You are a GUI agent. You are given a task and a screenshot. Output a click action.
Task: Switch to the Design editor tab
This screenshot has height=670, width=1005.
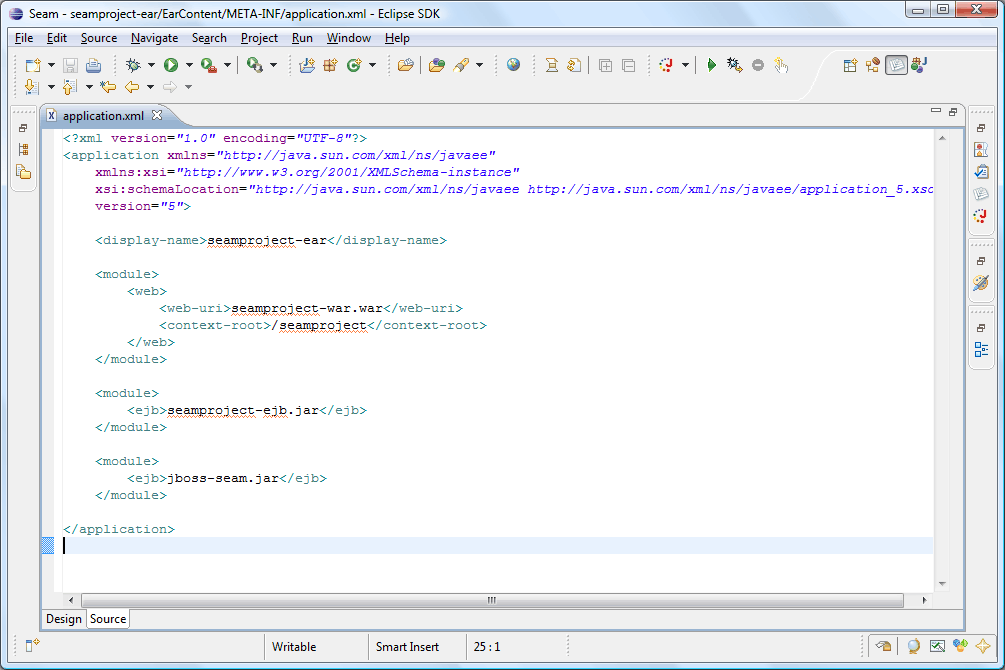(x=63, y=619)
